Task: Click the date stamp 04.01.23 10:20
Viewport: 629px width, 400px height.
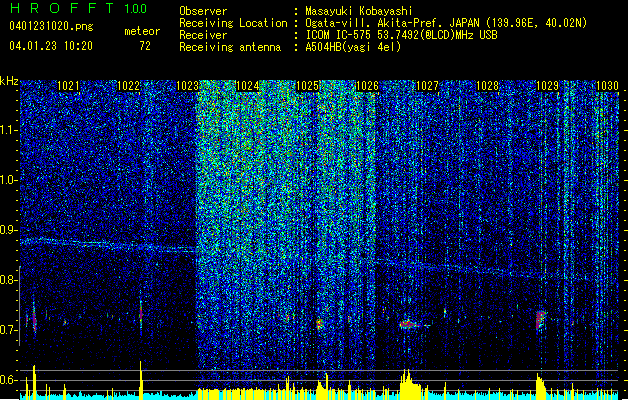Action: point(51,46)
